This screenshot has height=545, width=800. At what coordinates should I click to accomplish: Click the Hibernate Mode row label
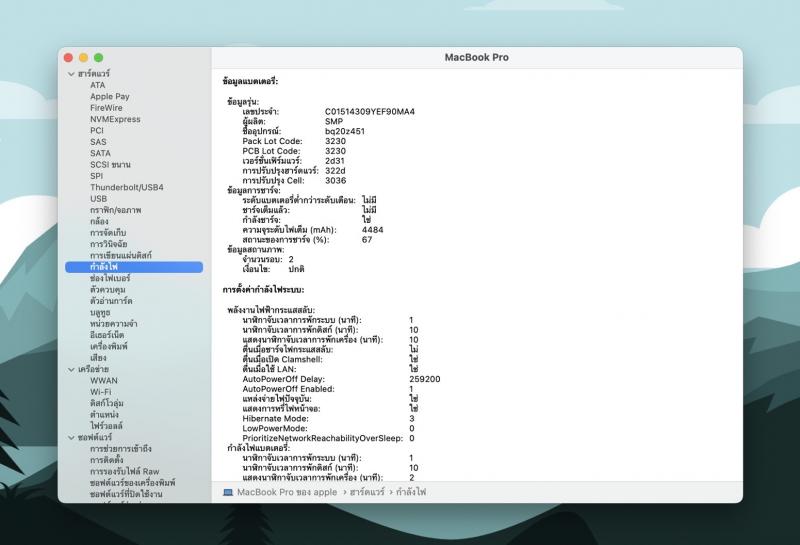pyautogui.click(x=276, y=418)
